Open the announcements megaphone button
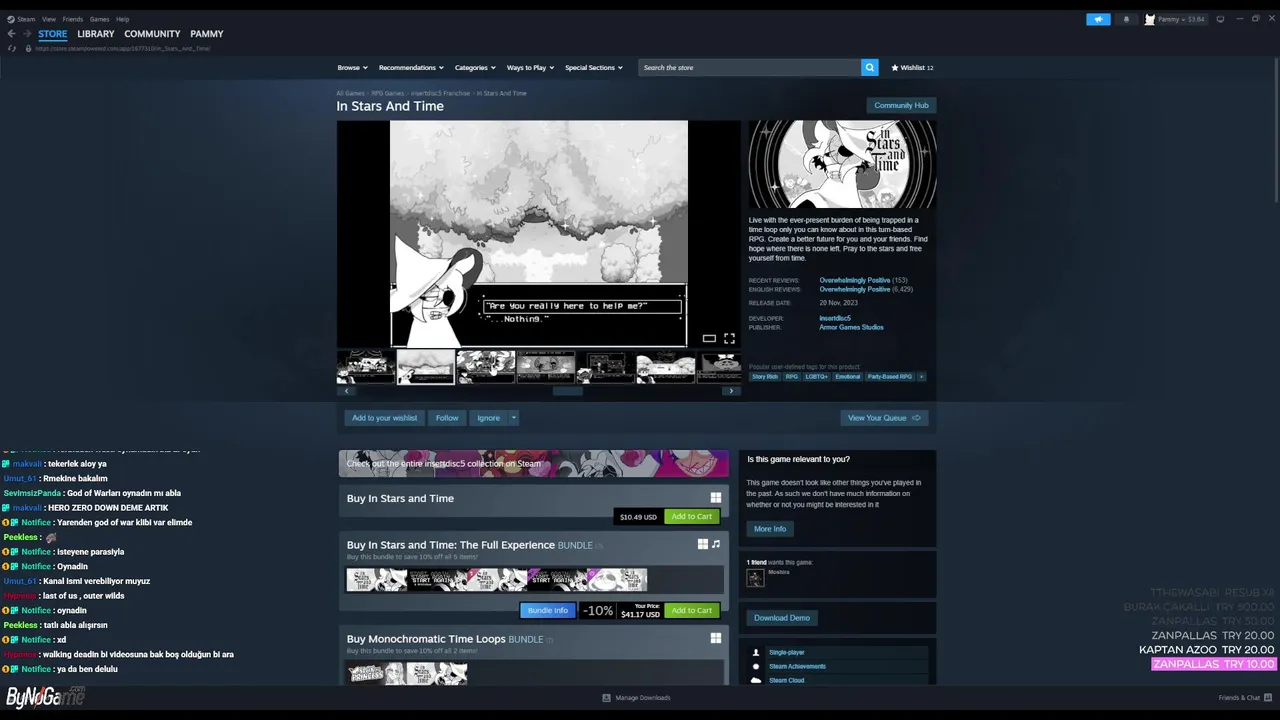Image resolution: width=1280 pixels, height=720 pixels. pyautogui.click(x=1098, y=19)
